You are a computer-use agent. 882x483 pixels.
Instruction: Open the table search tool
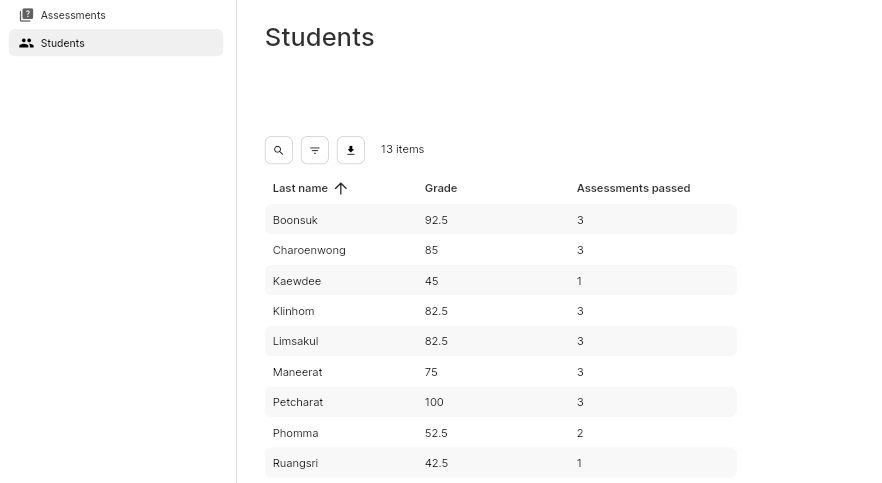point(279,150)
